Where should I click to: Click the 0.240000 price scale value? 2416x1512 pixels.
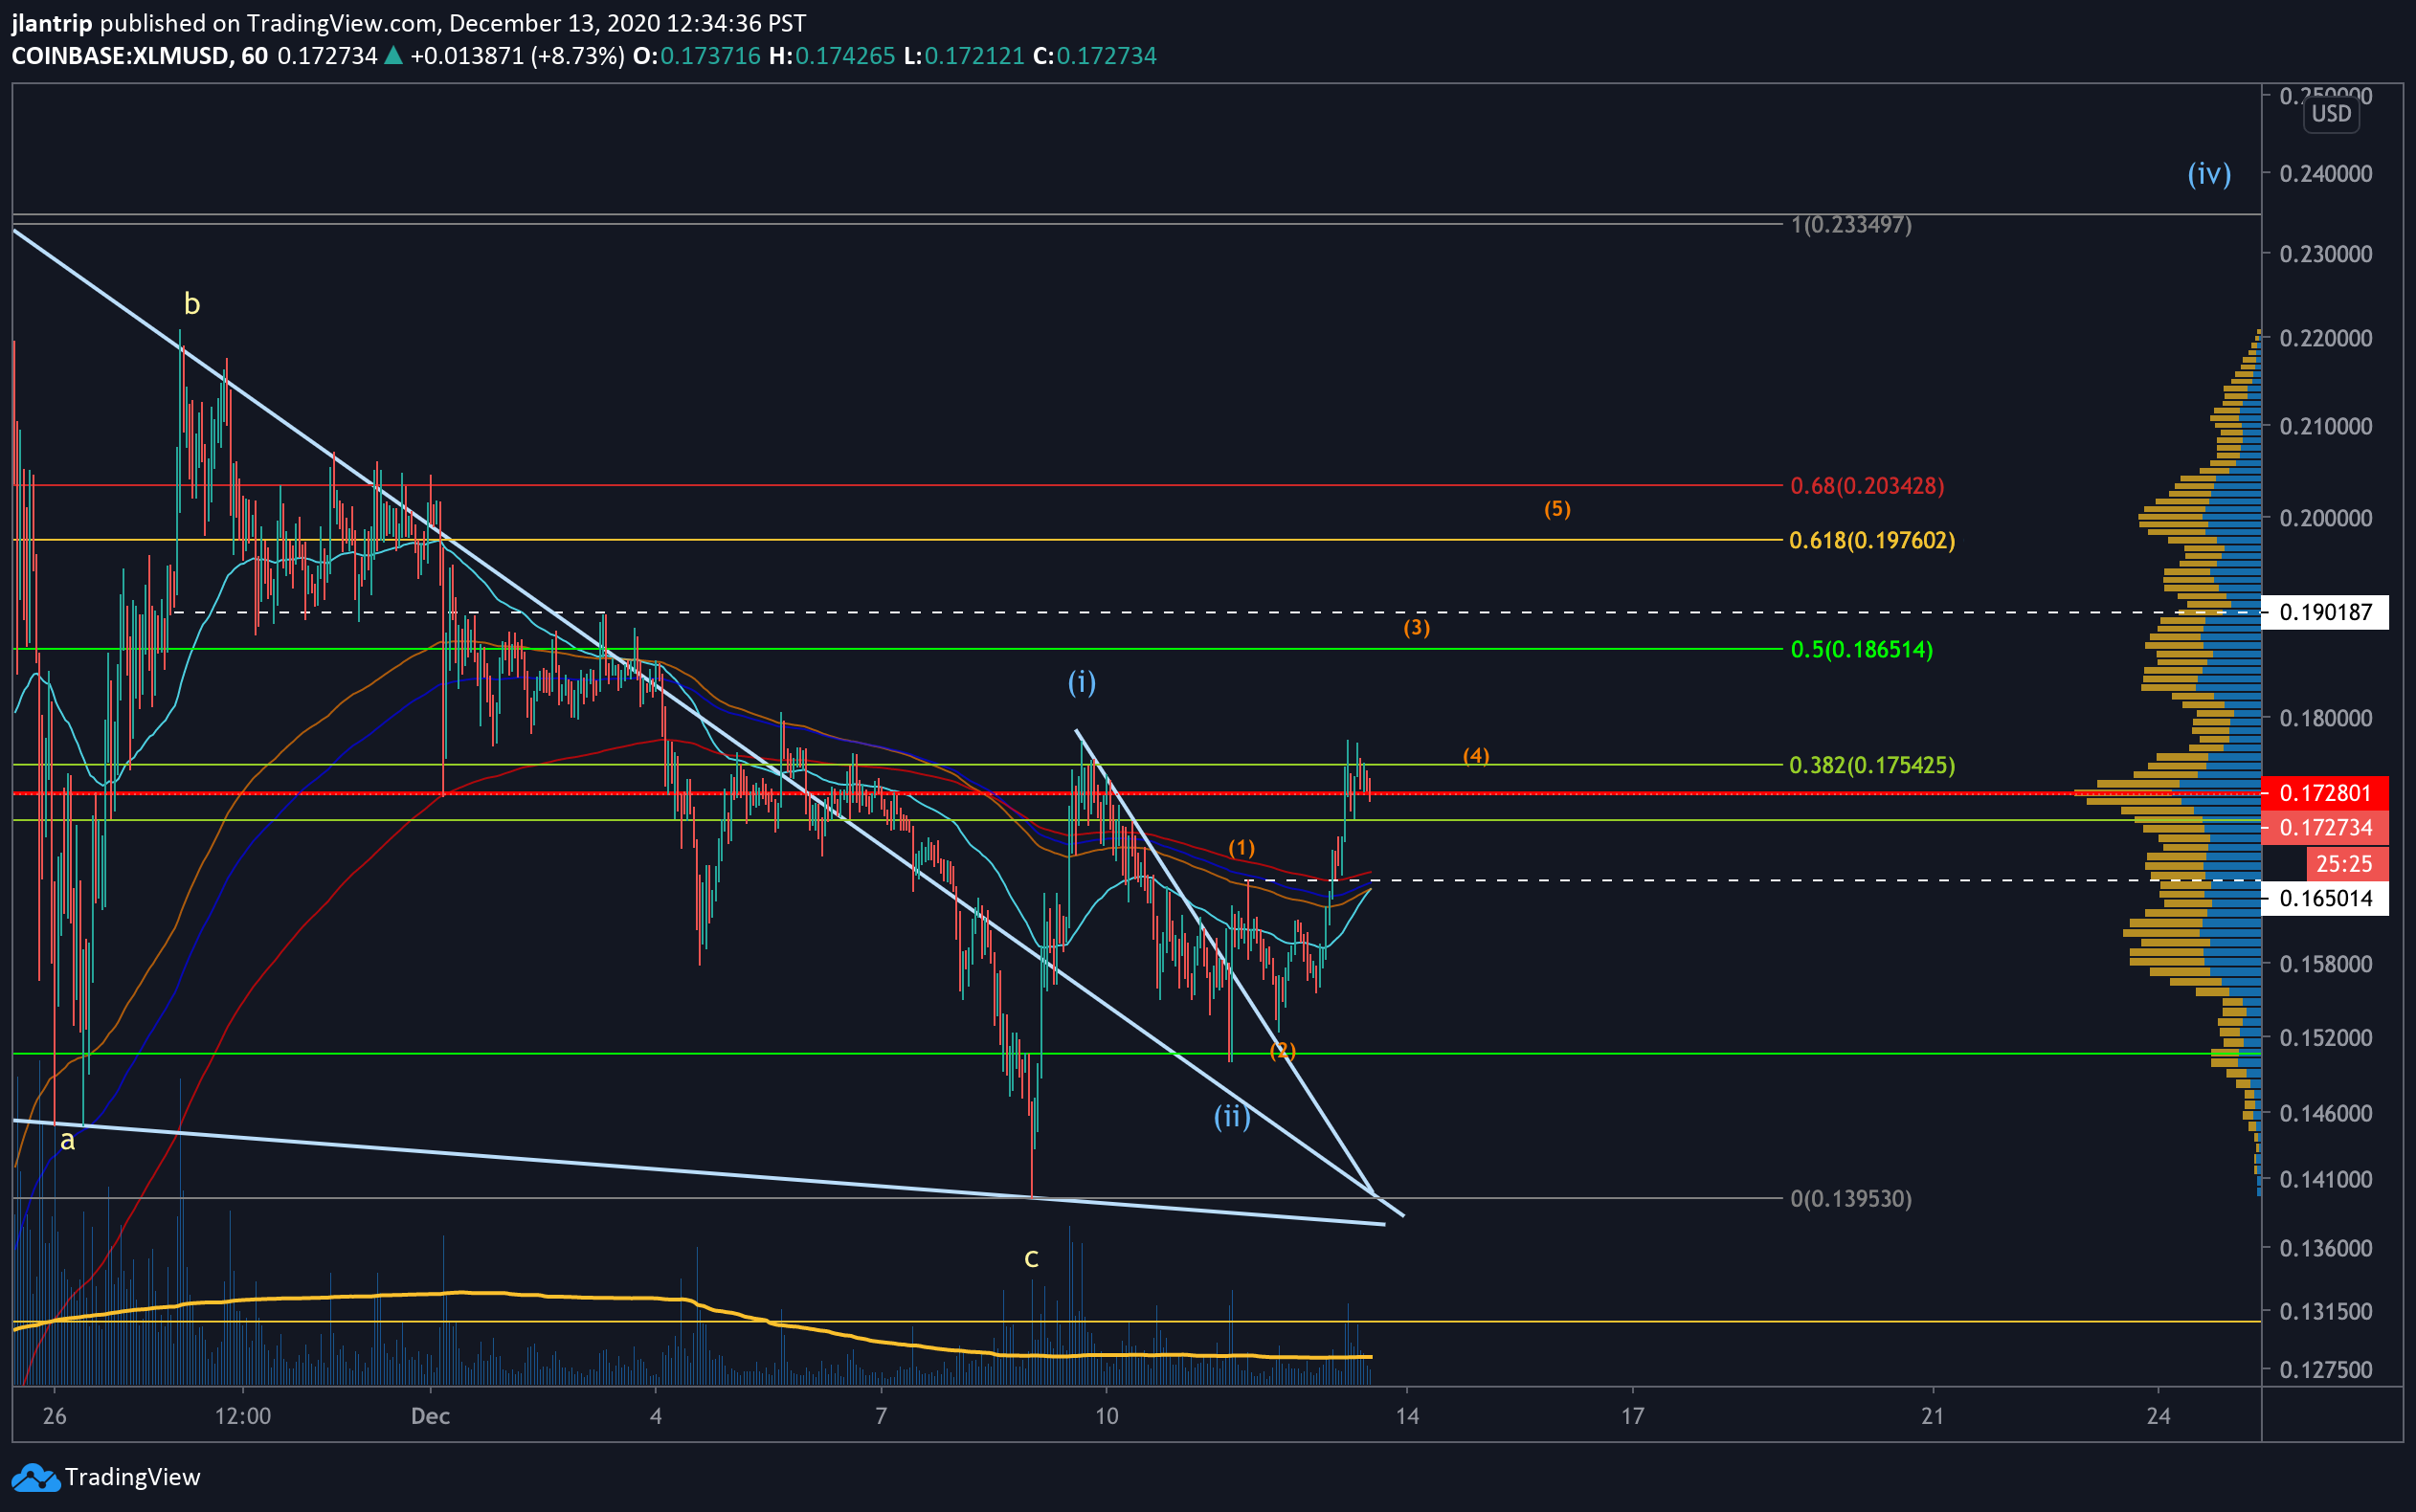pyautogui.click(x=2325, y=174)
